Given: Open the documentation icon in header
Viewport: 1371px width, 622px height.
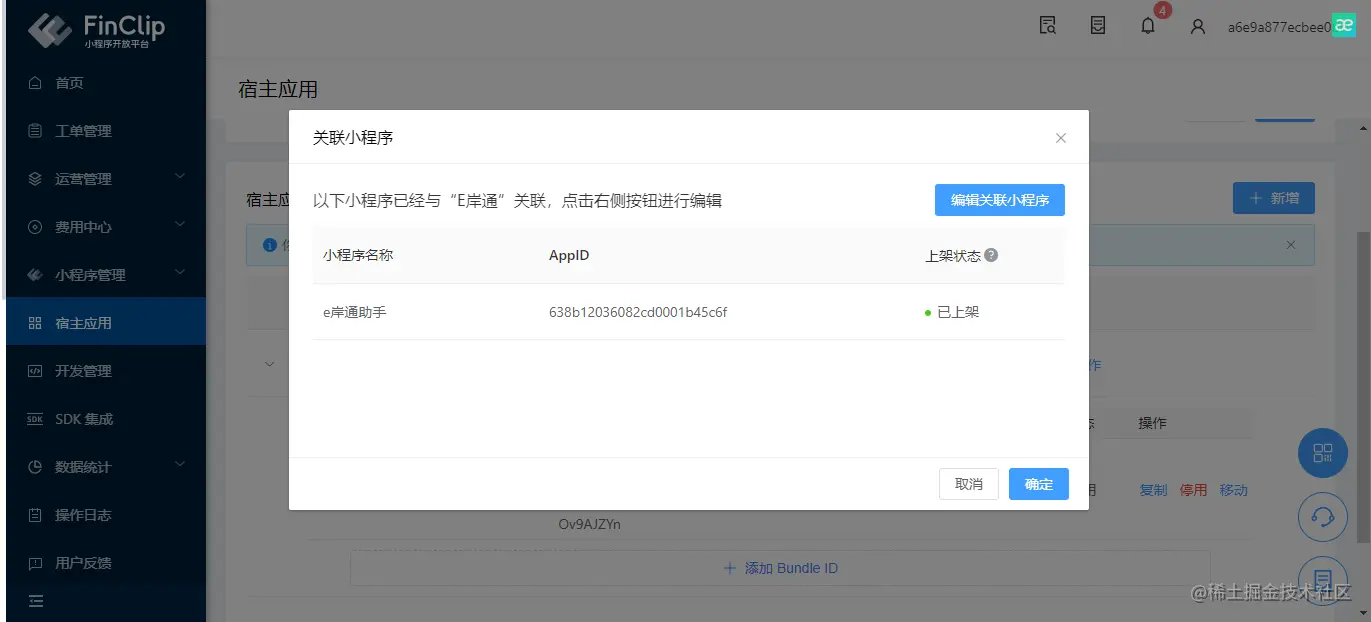Looking at the screenshot, I should pyautogui.click(x=1098, y=26).
